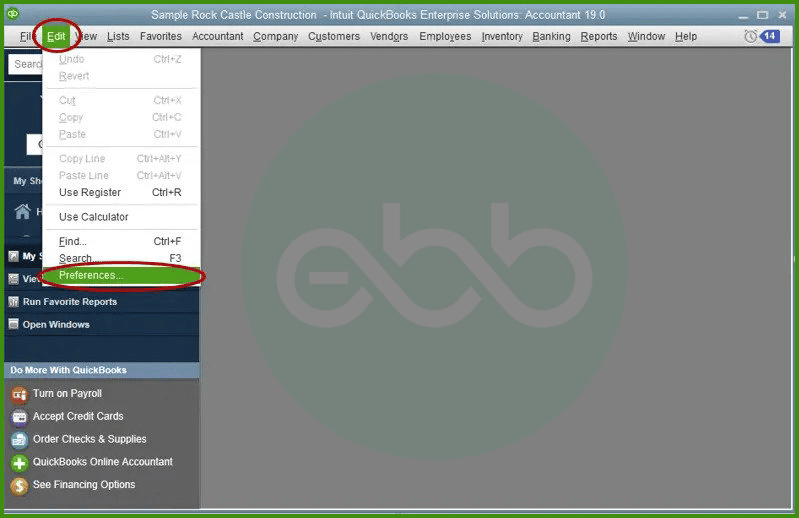Screen dimensions: 799x518
Task: Open the Accountant menu
Action: [x=218, y=36]
